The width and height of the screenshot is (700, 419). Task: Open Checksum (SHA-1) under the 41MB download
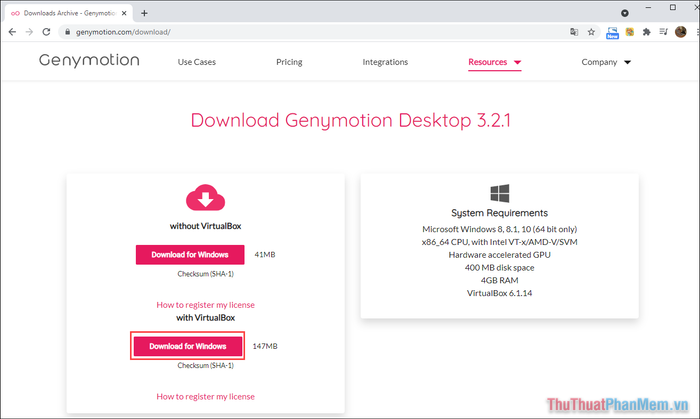pos(205,274)
